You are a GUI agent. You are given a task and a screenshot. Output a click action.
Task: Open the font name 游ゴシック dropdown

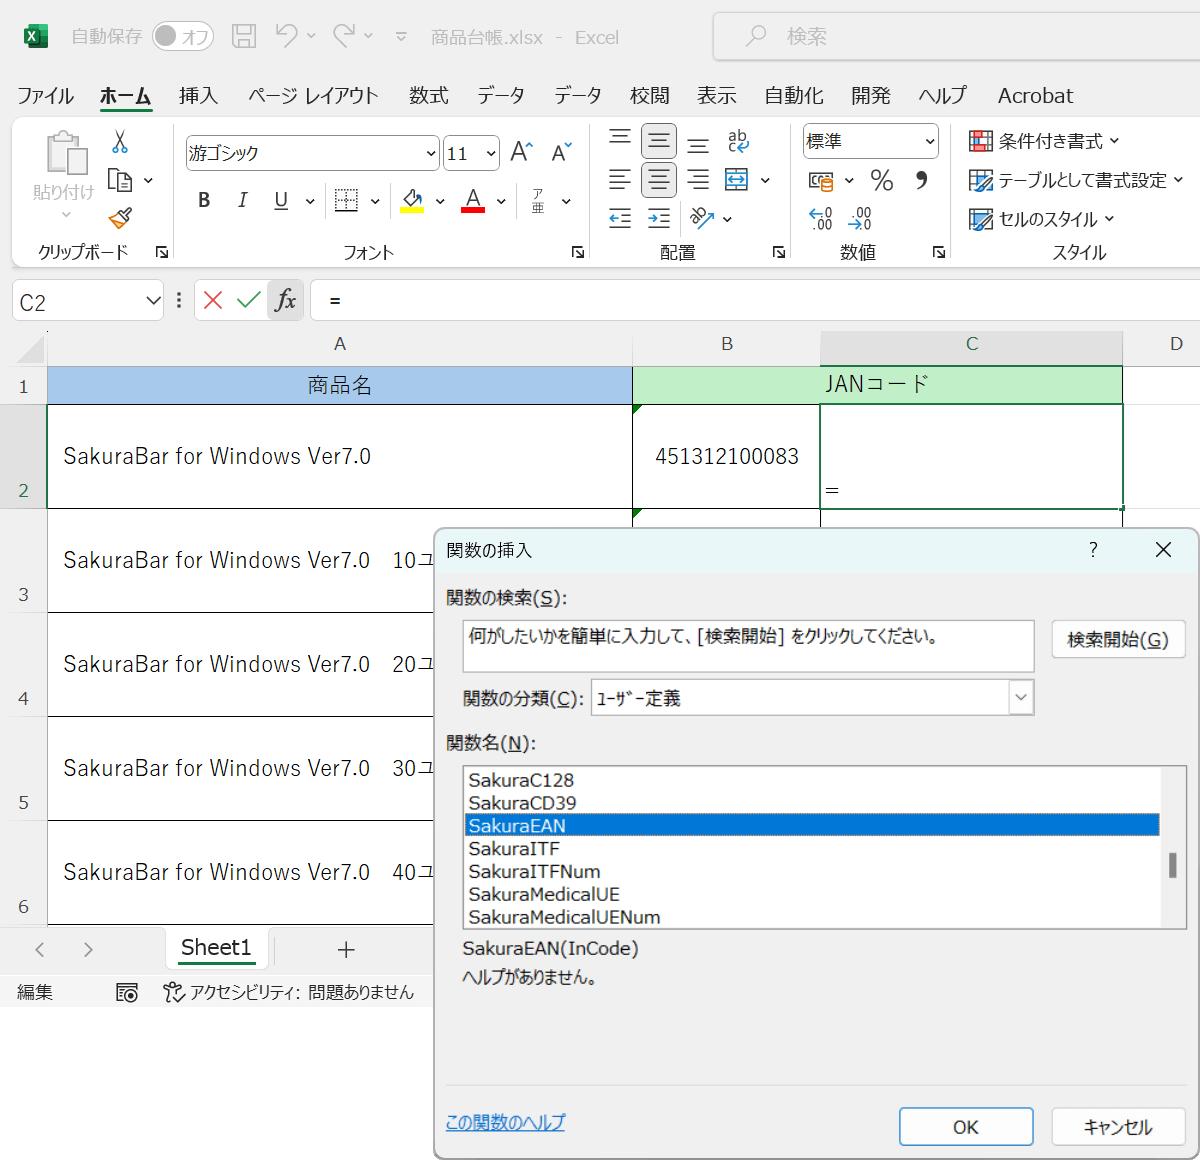click(x=431, y=153)
